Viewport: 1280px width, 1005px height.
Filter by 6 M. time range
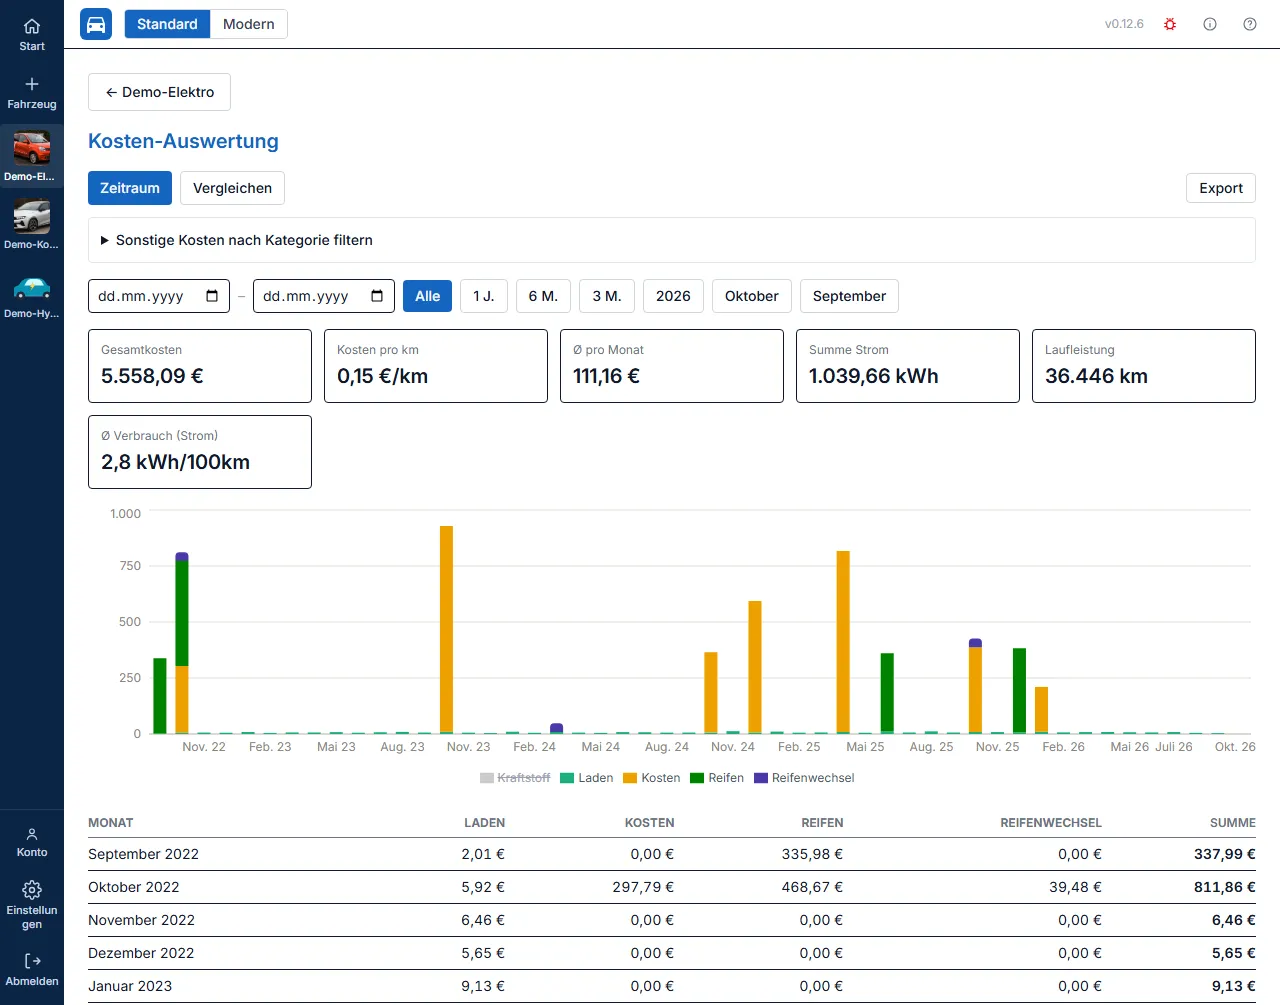pyautogui.click(x=543, y=296)
